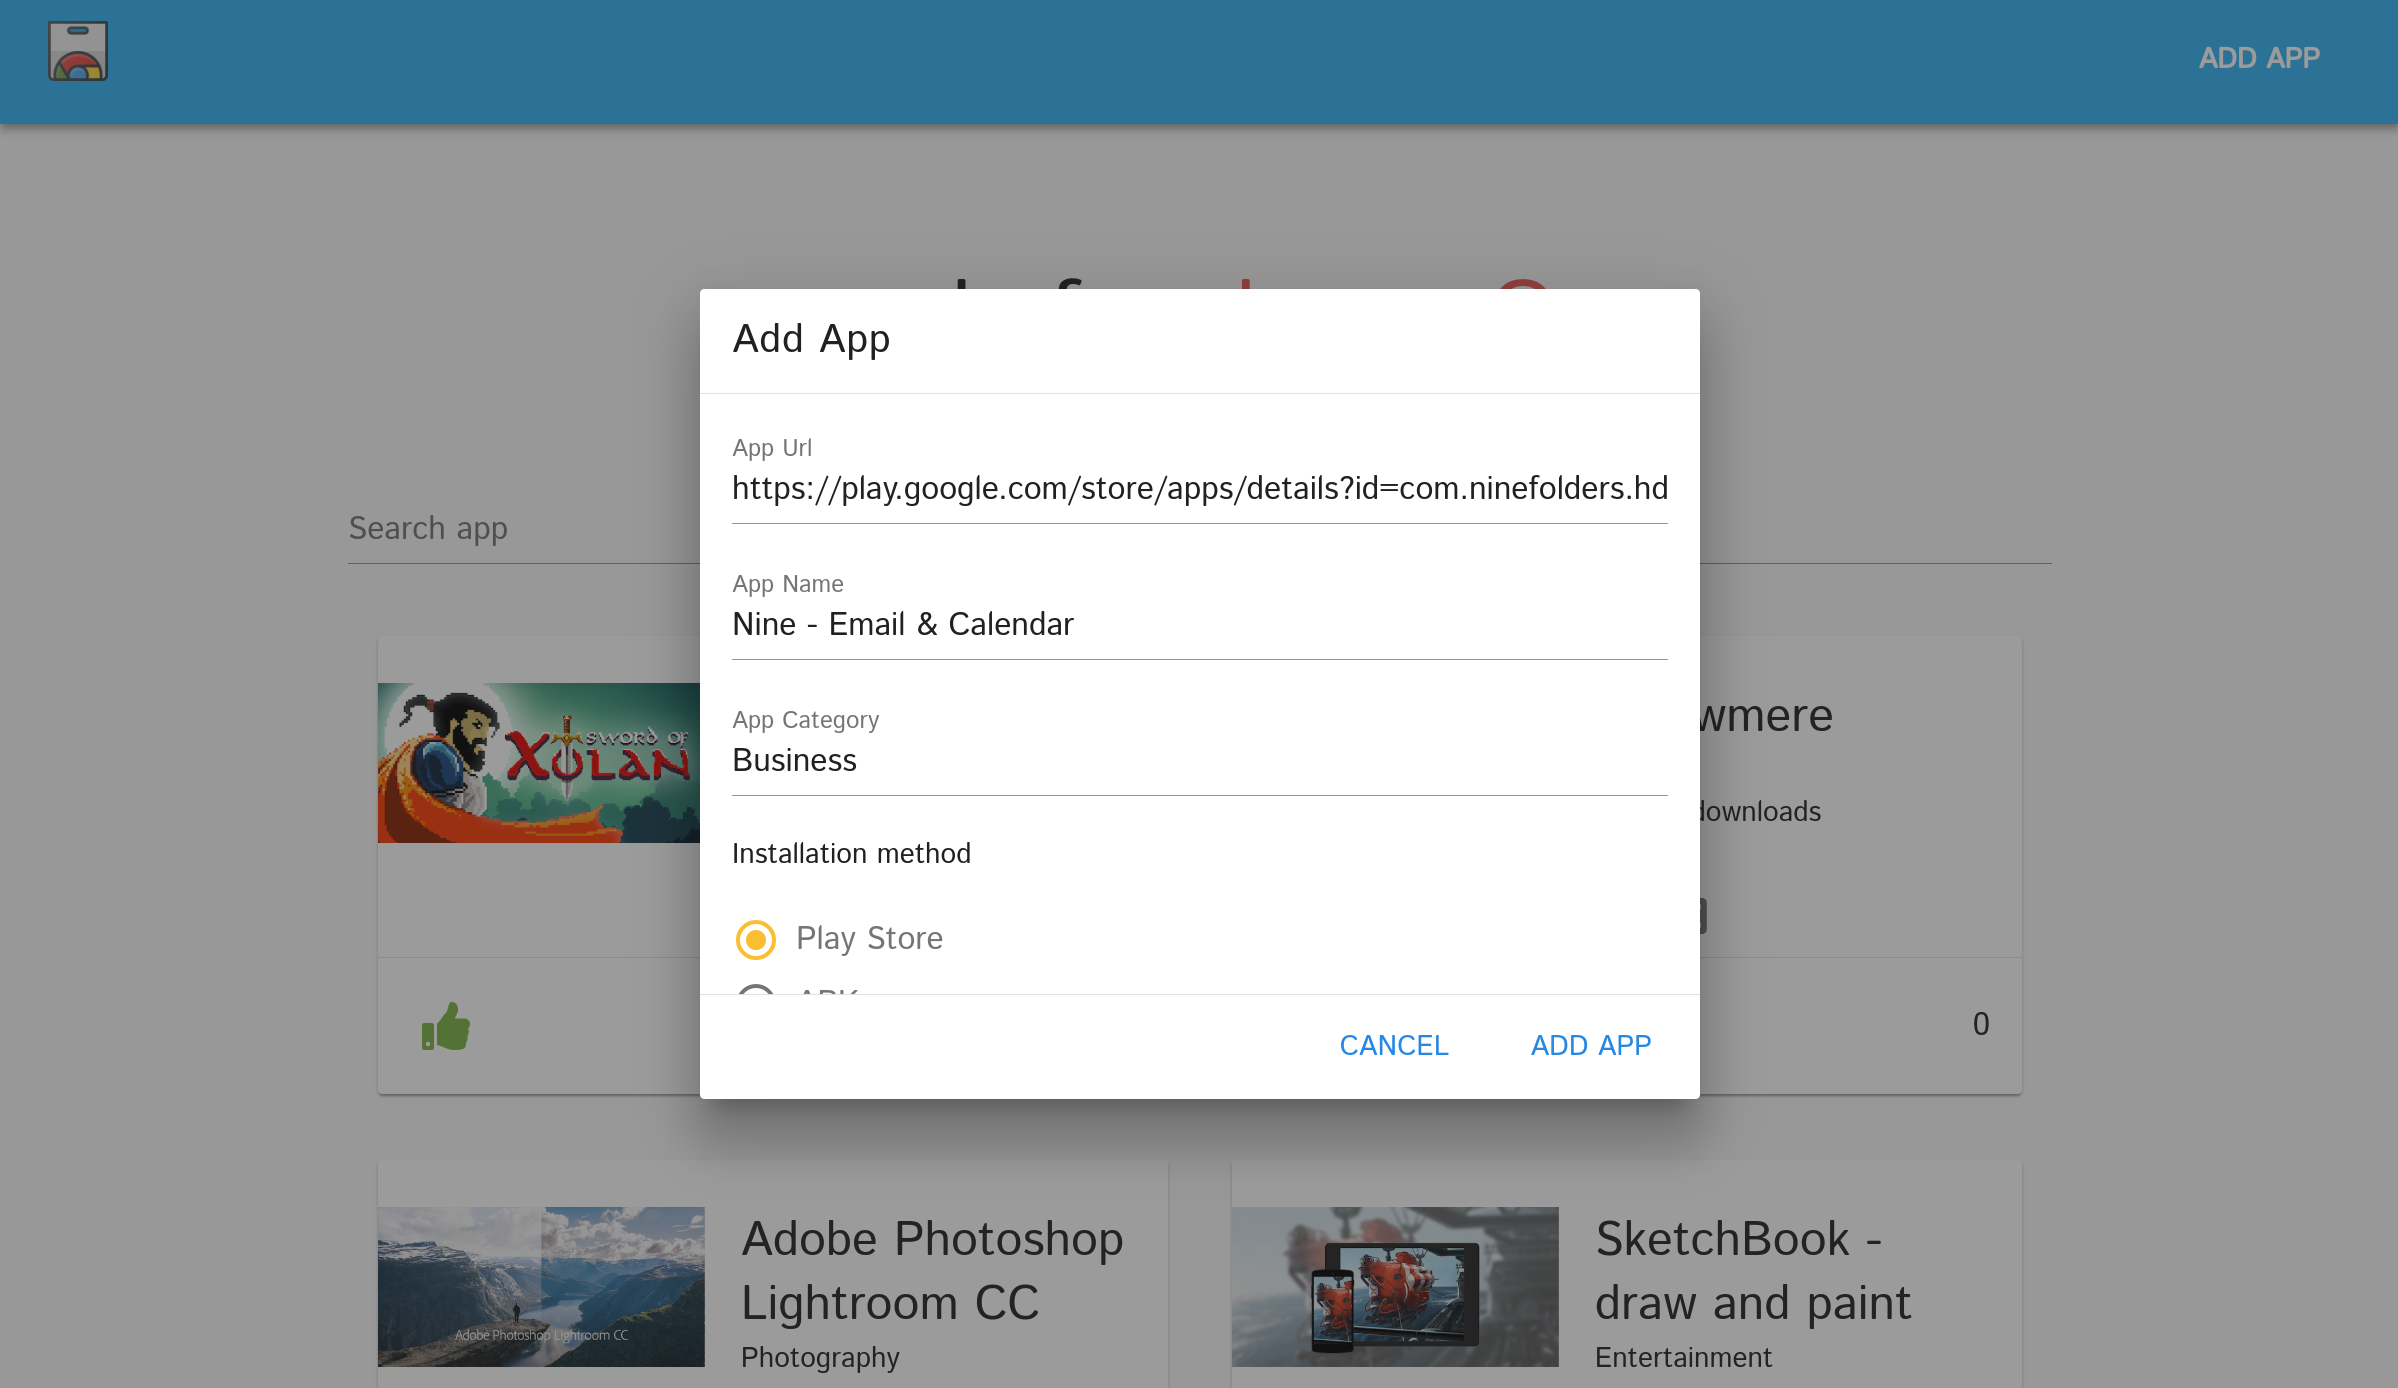Select the partially hidden APK radio option
The width and height of the screenshot is (2398, 1388).
pyautogui.click(x=756, y=988)
